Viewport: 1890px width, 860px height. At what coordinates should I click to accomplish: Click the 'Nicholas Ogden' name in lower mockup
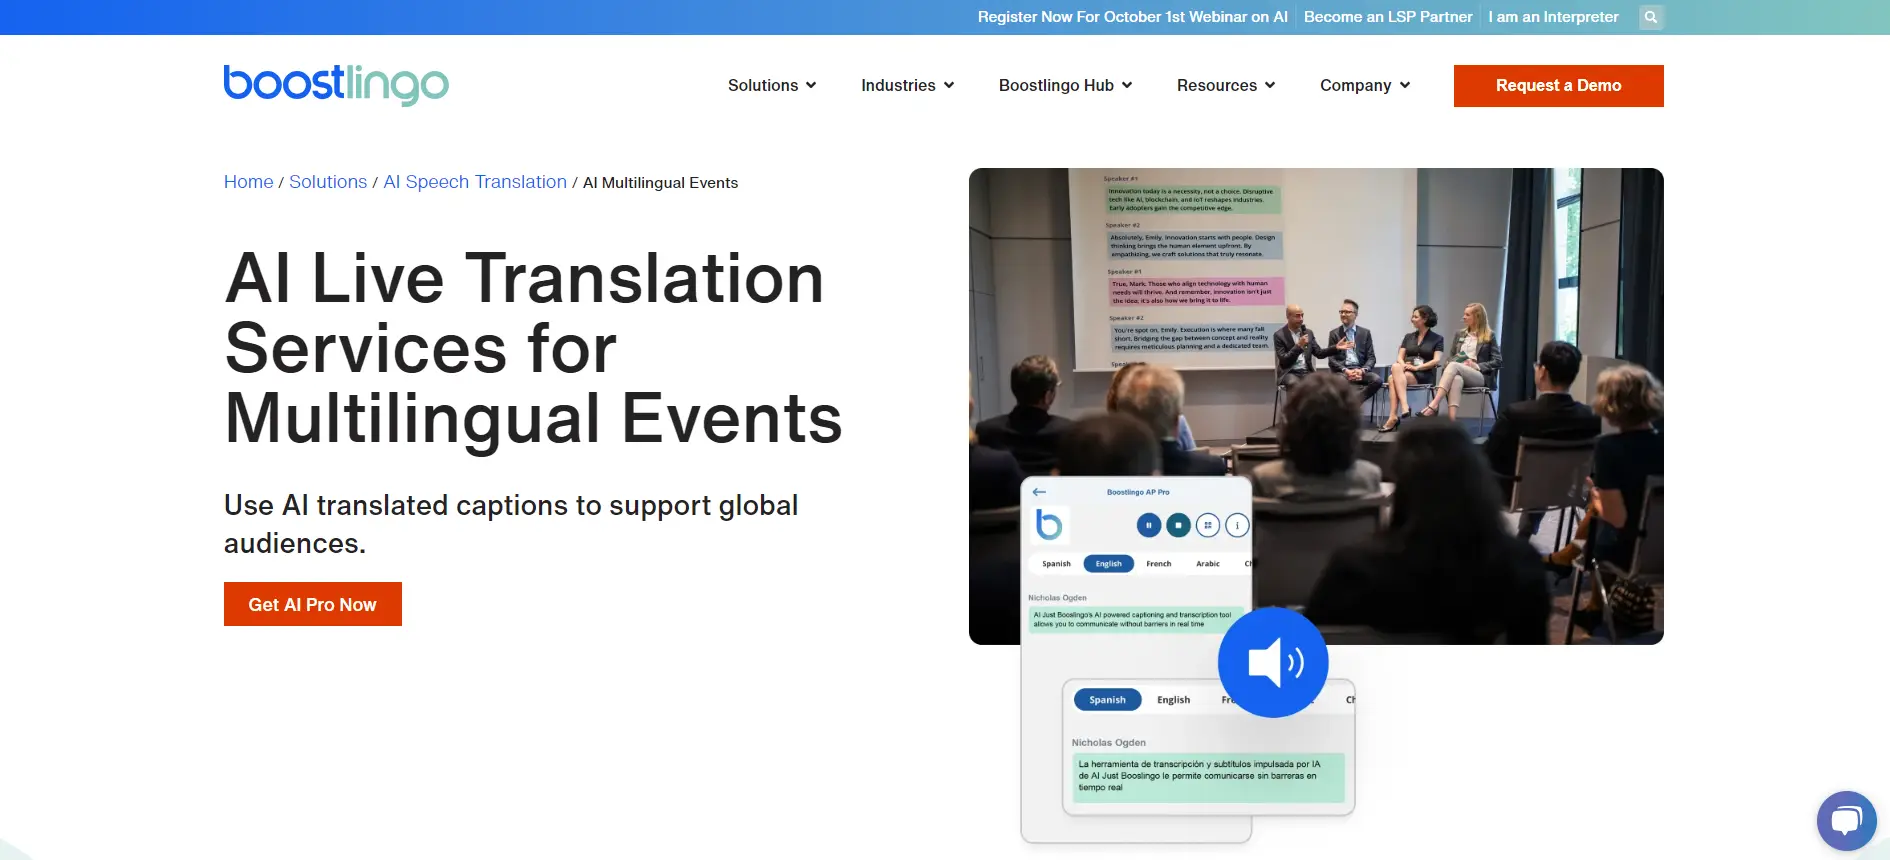(1109, 743)
